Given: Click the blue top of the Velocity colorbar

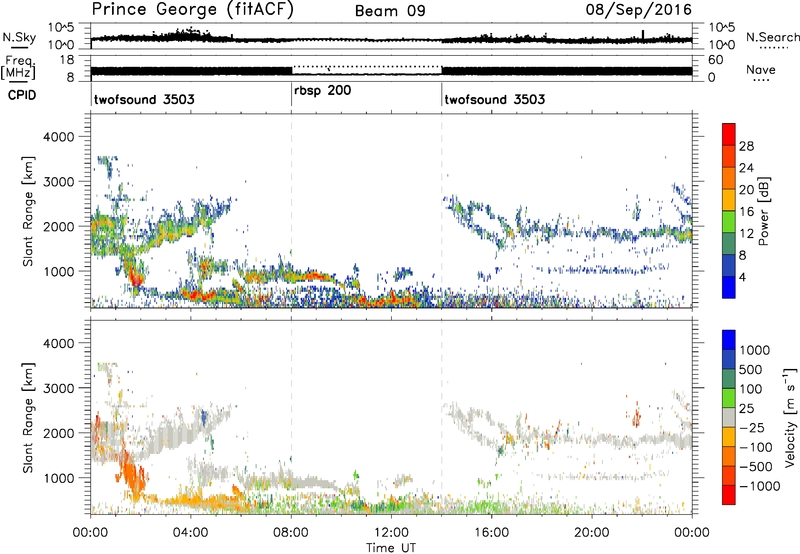Looking at the screenshot, I should pyautogui.click(x=729, y=340).
